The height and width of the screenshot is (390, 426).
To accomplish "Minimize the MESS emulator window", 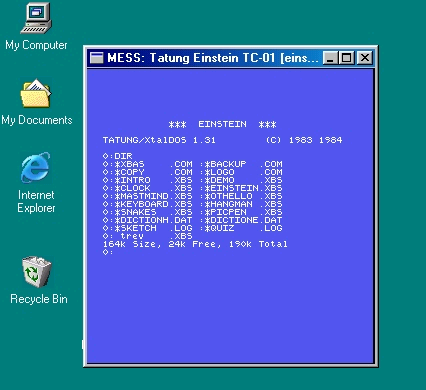I will coord(330,58).
